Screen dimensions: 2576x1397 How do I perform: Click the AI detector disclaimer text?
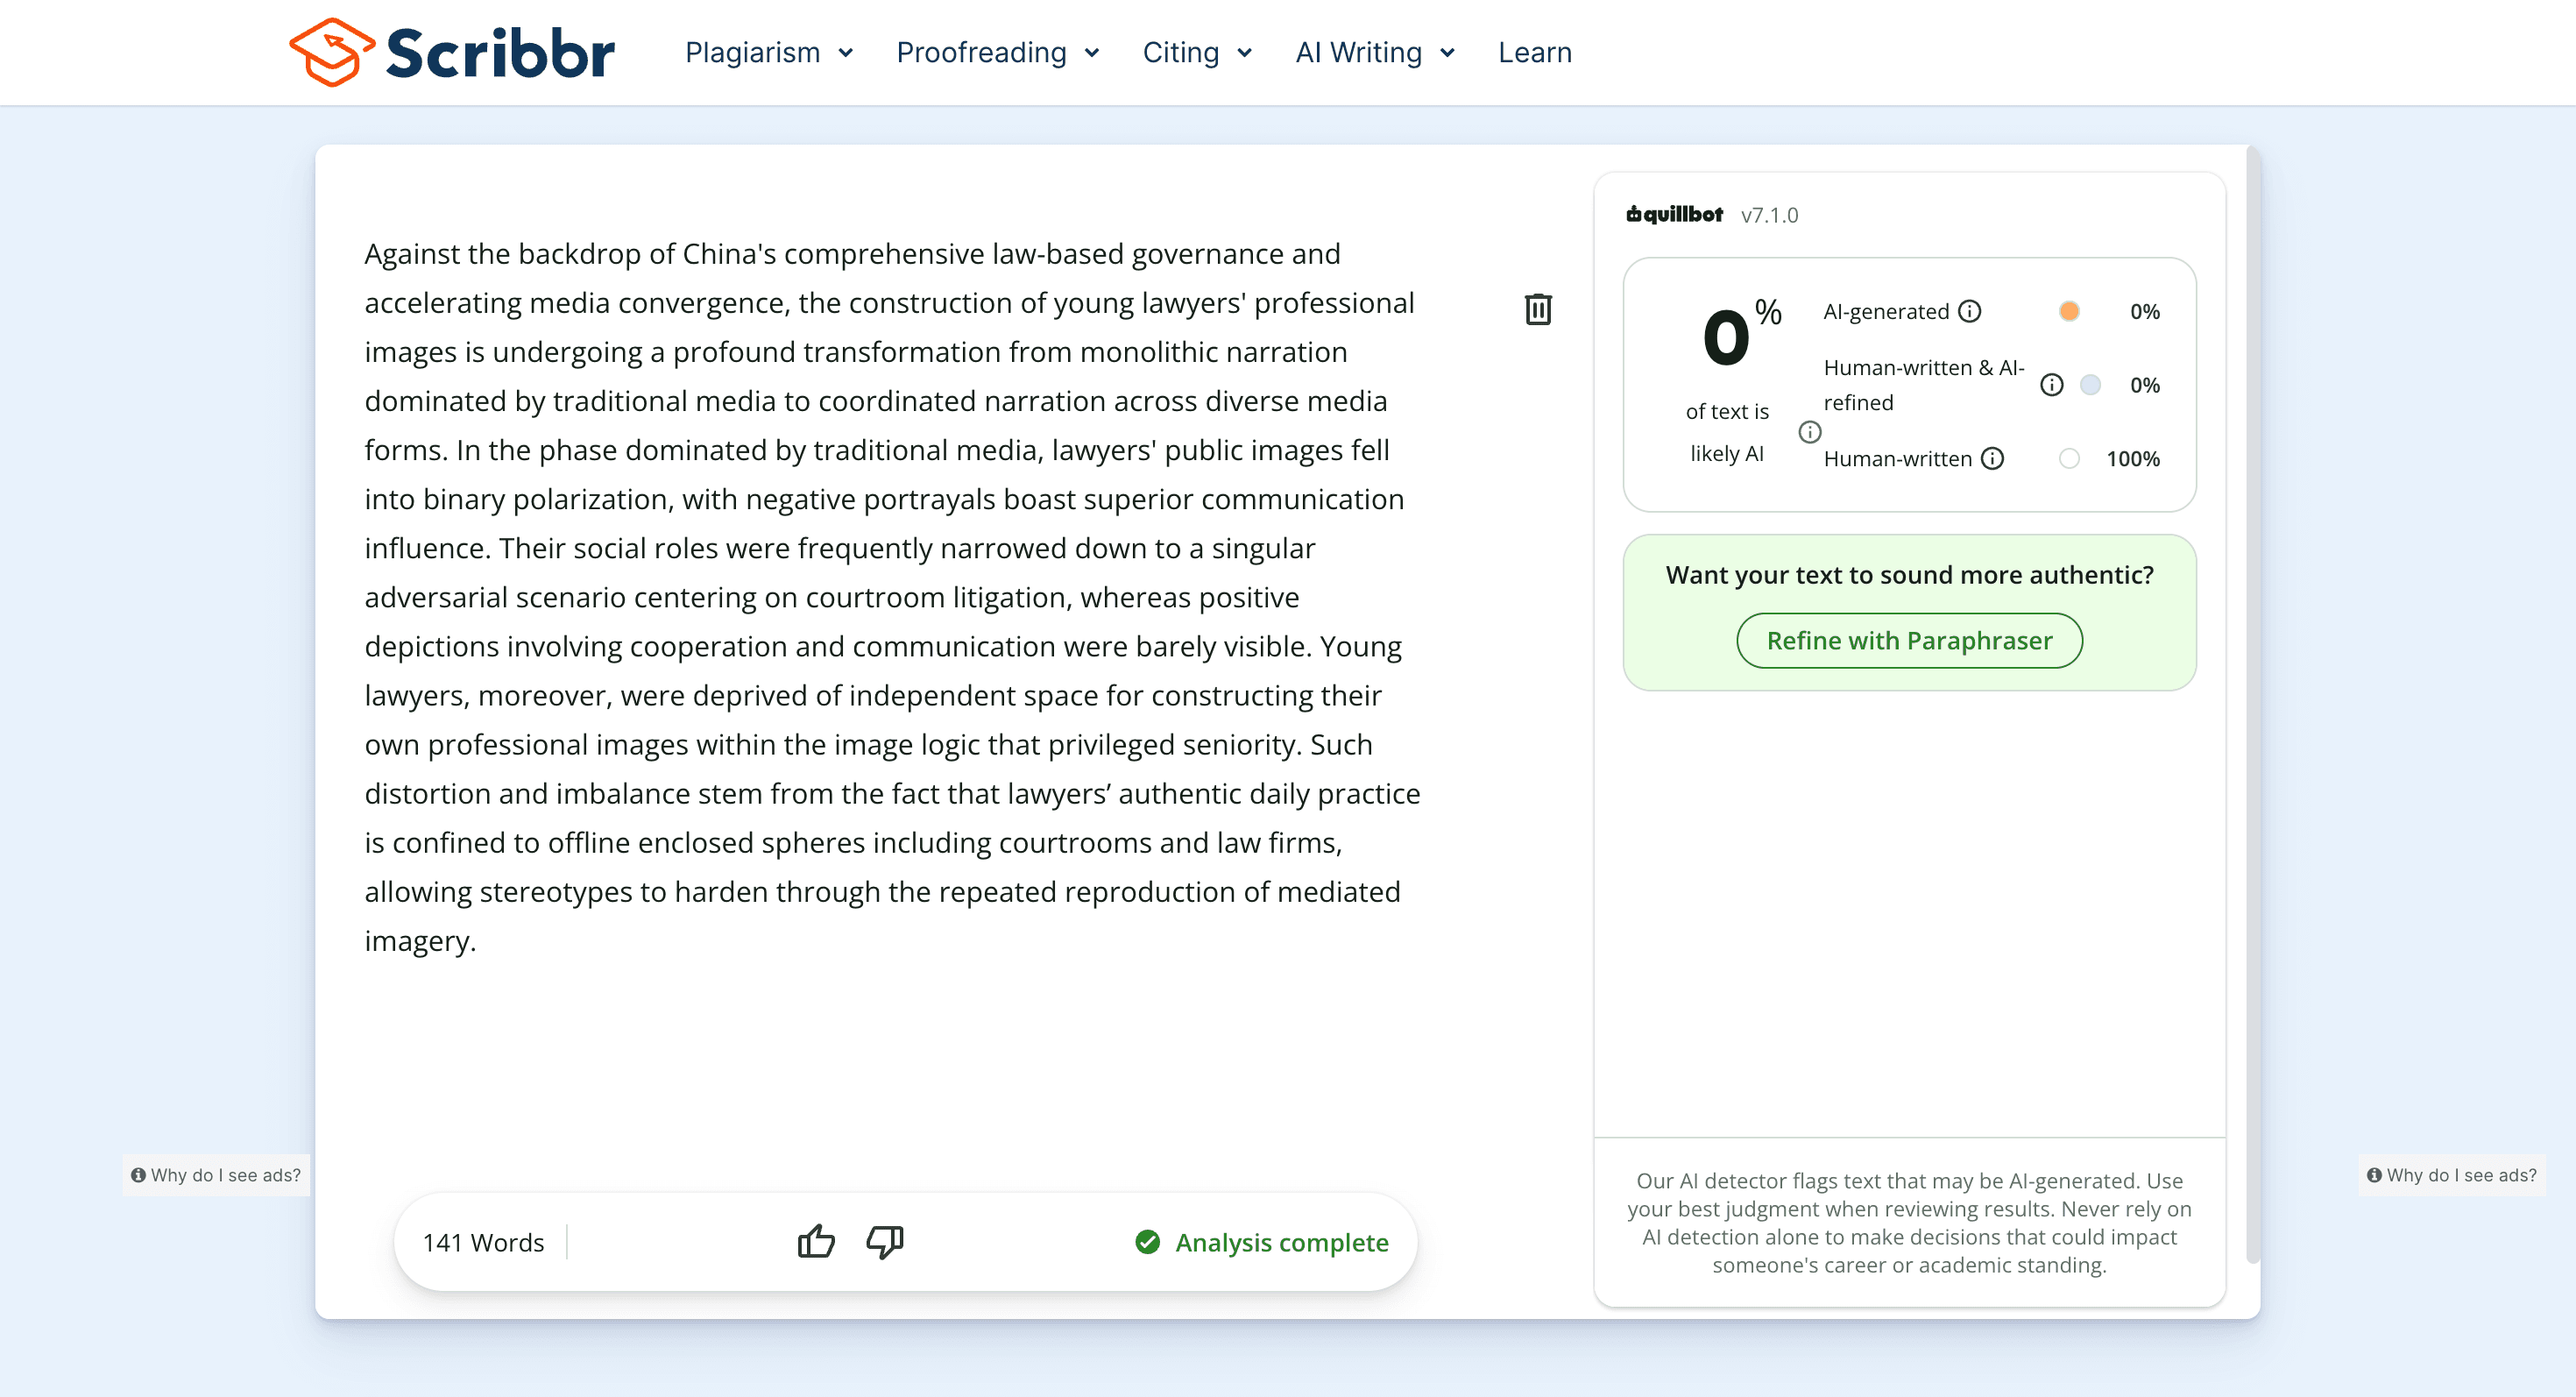pos(1909,1222)
